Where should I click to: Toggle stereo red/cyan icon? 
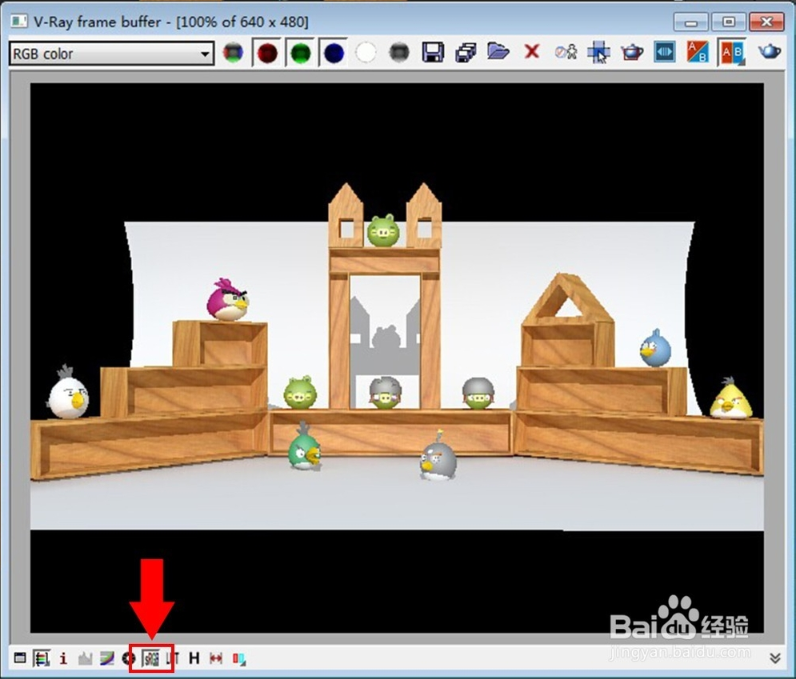[x=239, y=659]
